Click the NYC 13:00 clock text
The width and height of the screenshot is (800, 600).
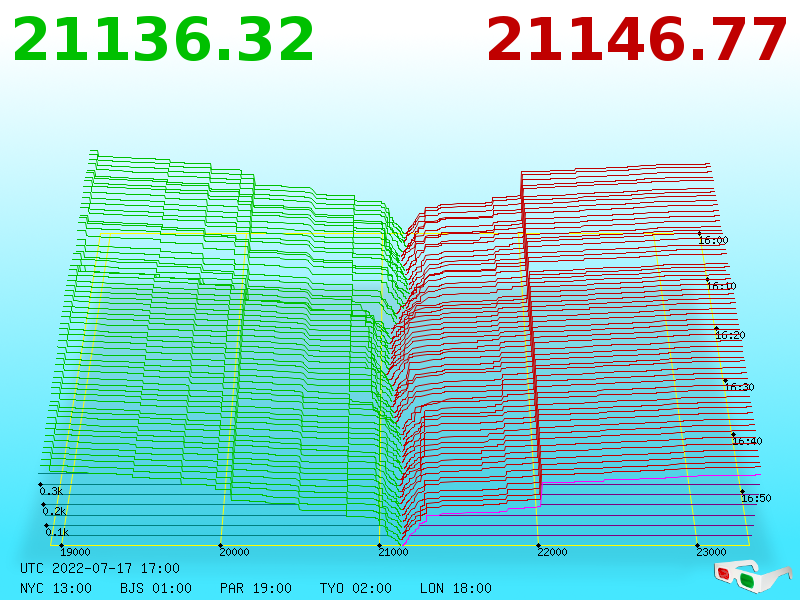pos(56,588)
